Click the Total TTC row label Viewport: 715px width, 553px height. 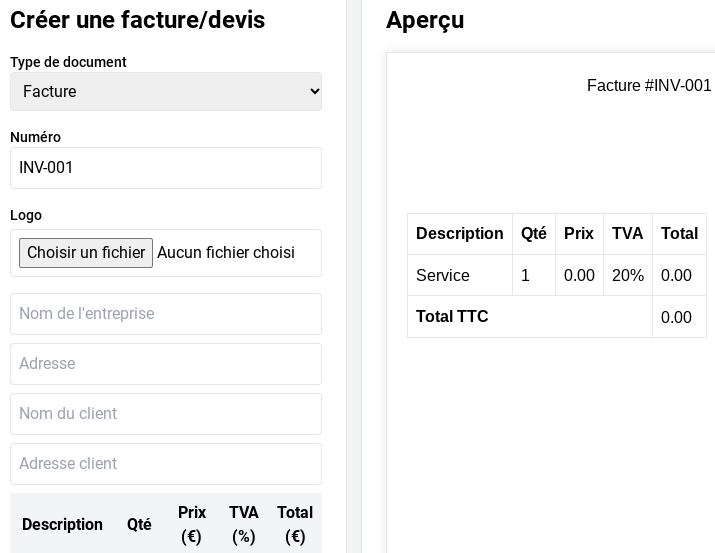click(452, 317)
